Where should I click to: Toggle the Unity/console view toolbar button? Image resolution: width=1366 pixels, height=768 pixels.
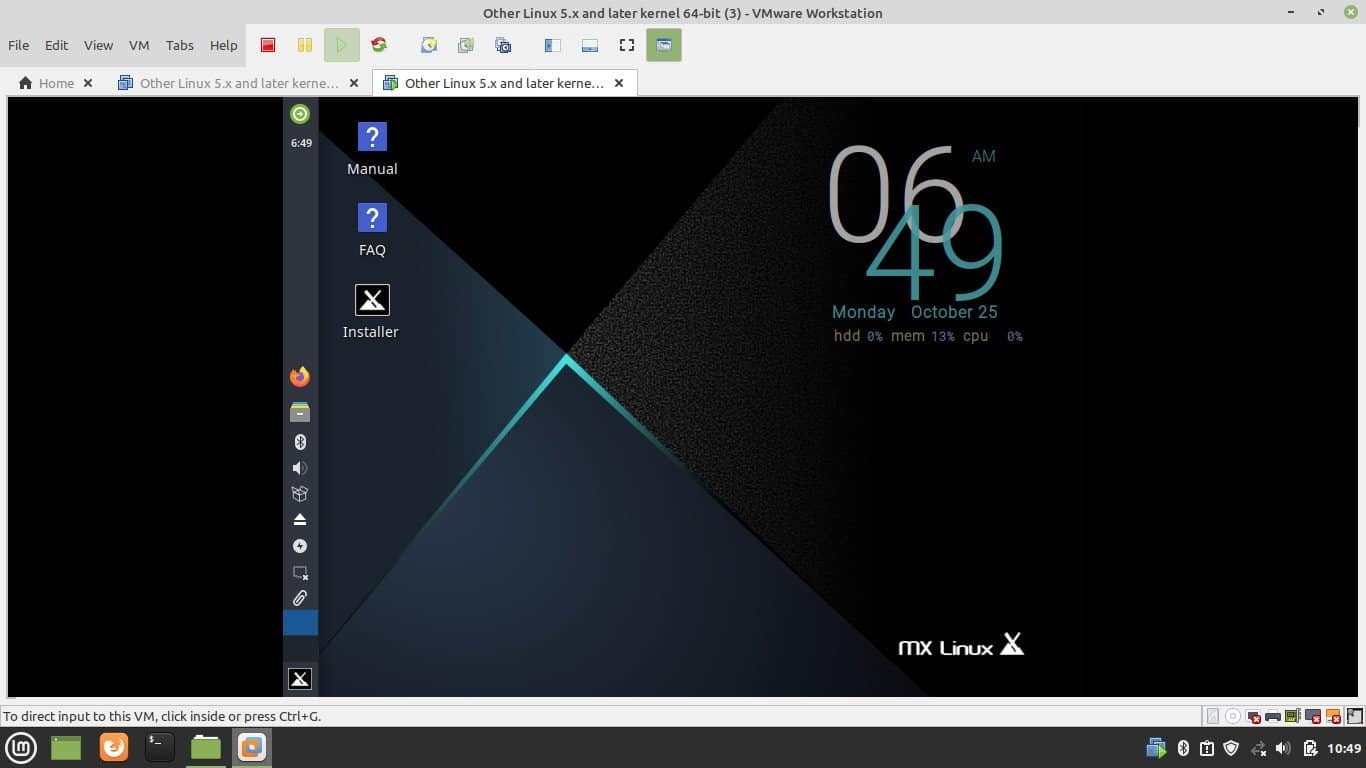click(x=664, y=45)
